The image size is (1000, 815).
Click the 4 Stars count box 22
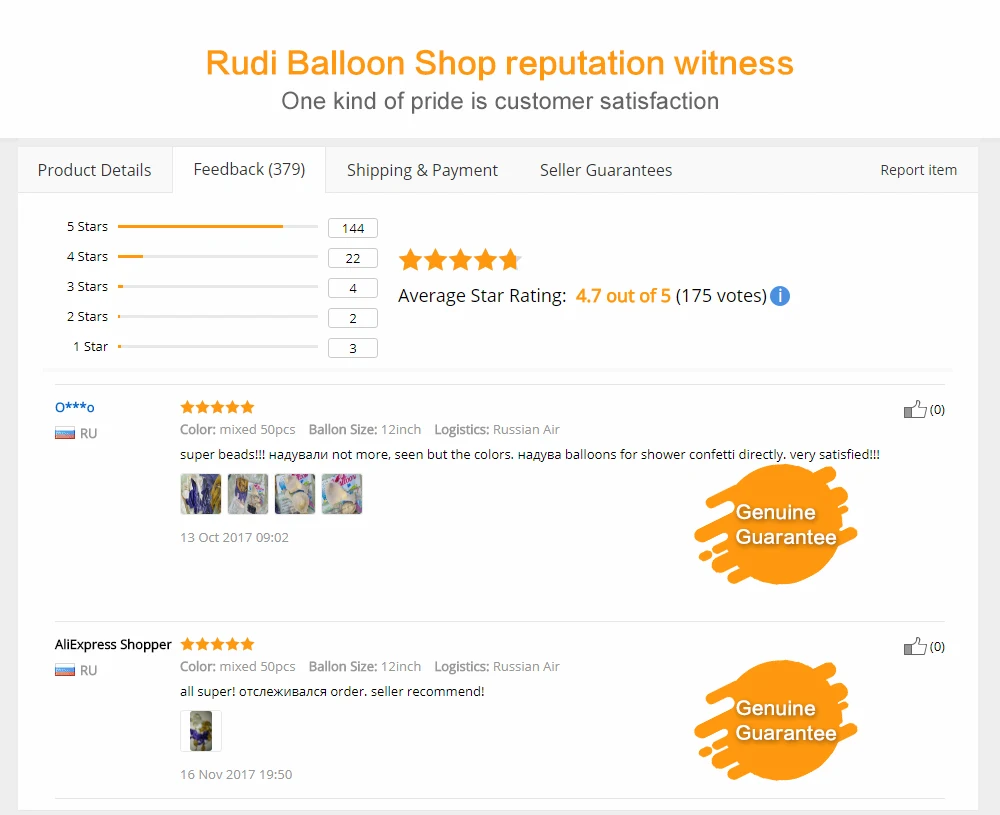point(353,258)
